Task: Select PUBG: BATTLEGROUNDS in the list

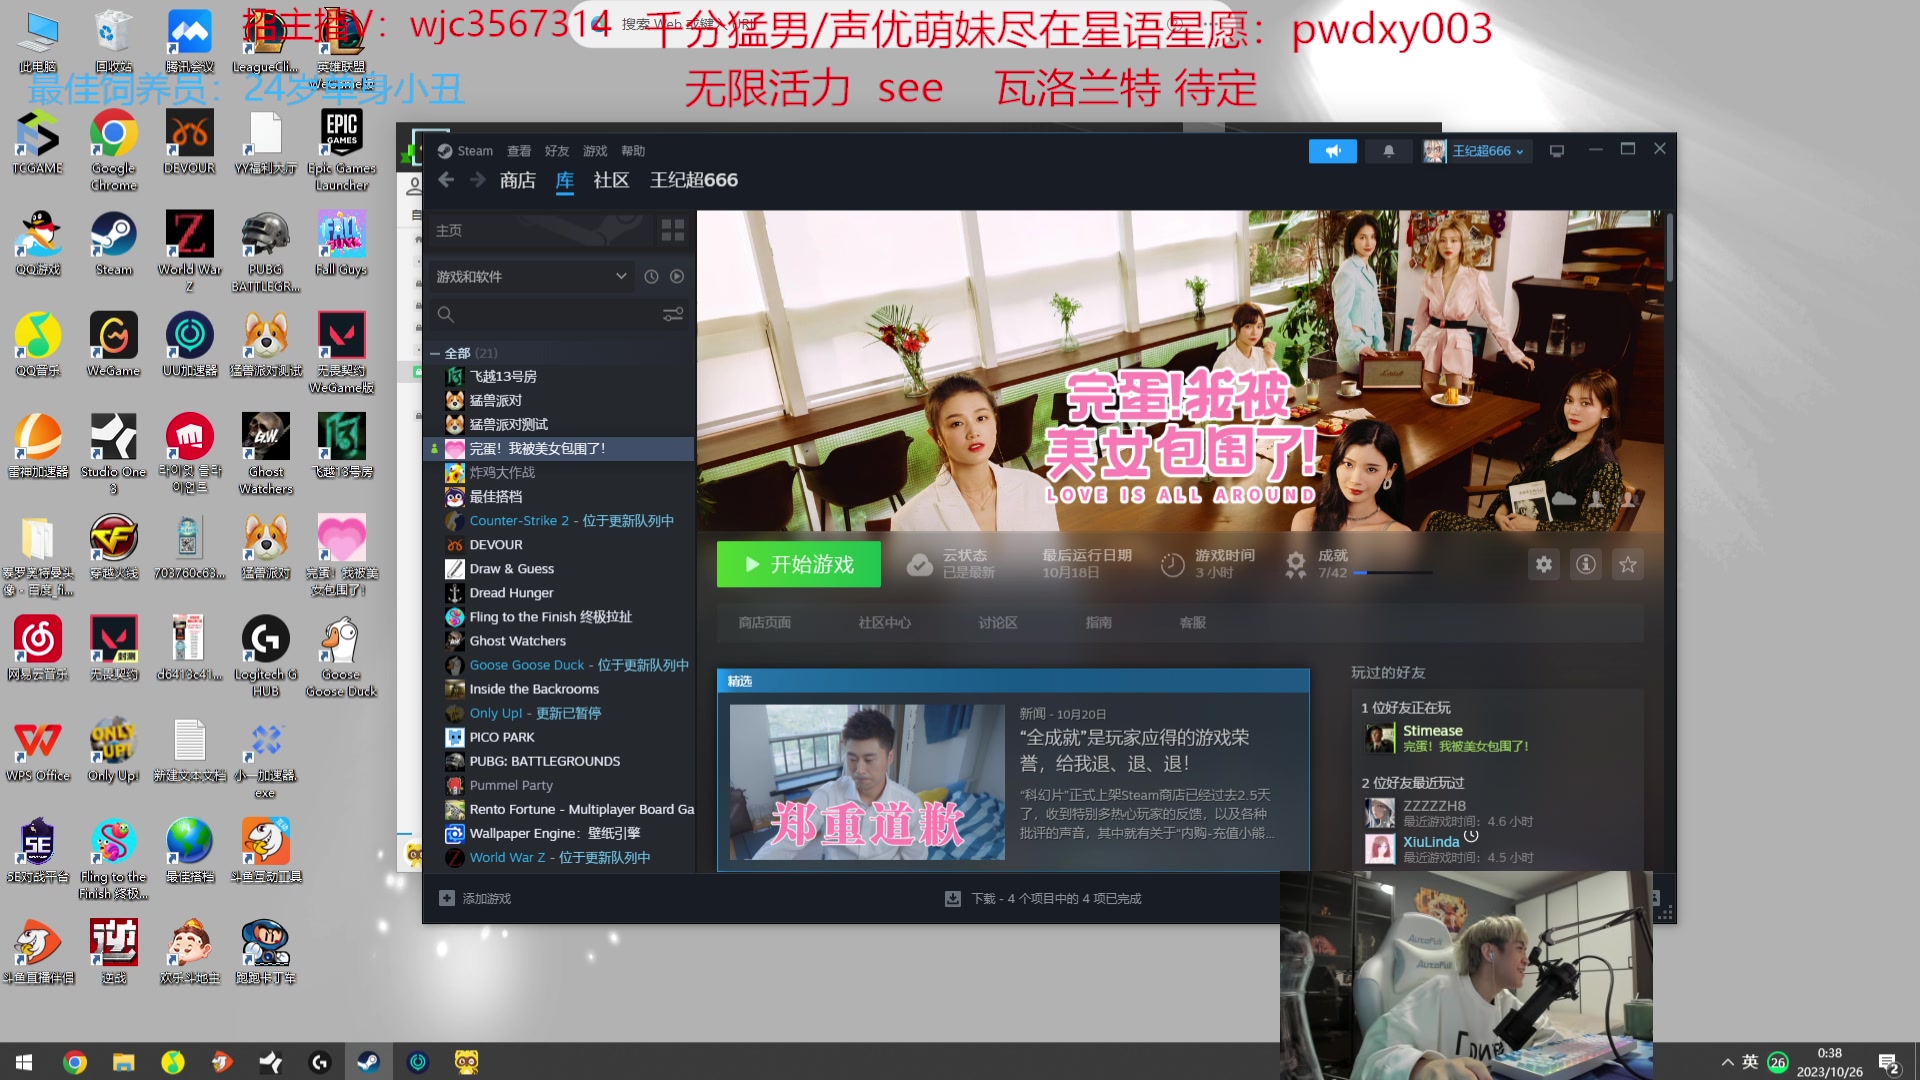Action: point(560,760)
